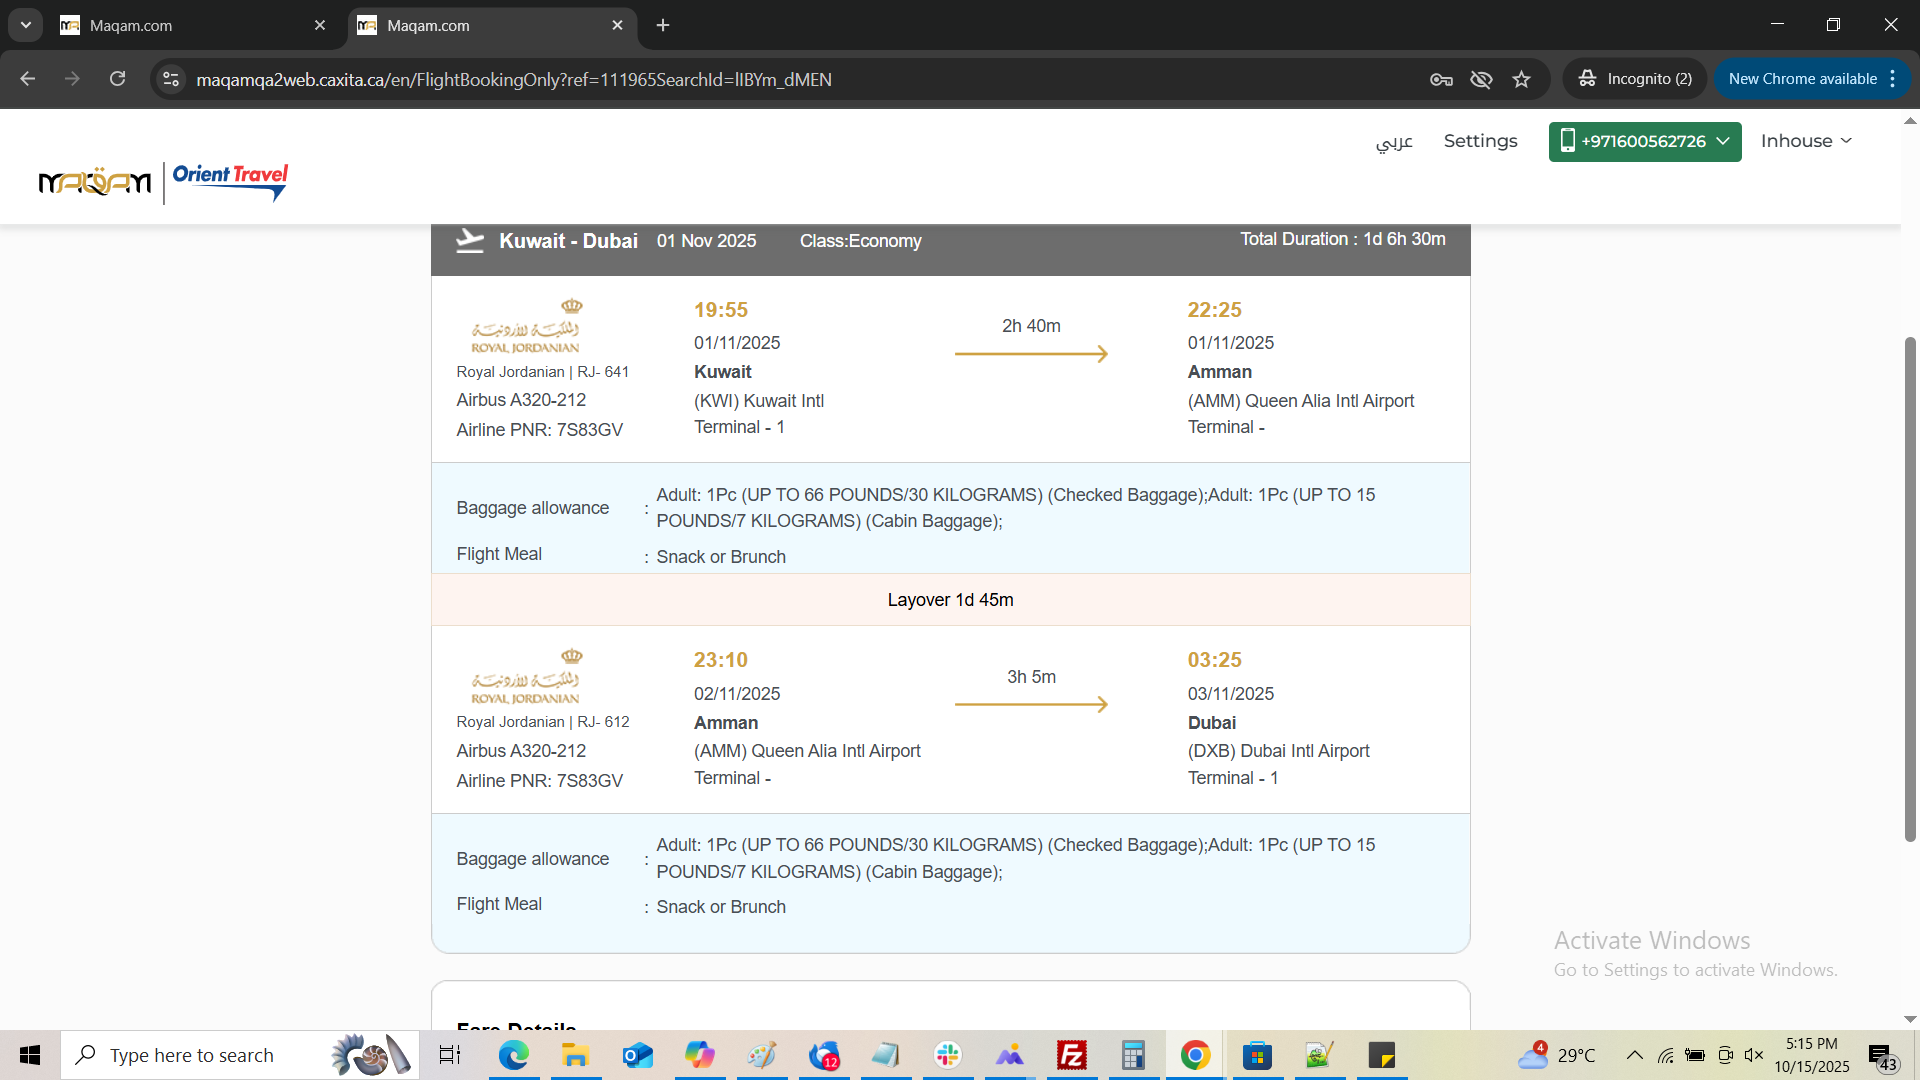Switch language to Arabic (عربي)
The height and width of the screenshot is (1080, 1920).
[1394, 141]
